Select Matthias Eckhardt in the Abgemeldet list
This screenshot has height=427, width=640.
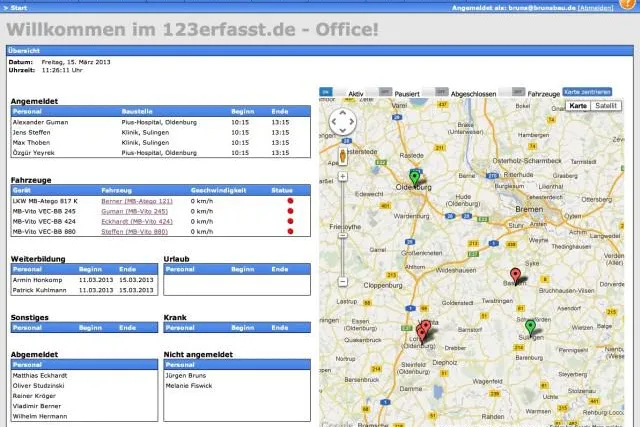tap(40, 376)
